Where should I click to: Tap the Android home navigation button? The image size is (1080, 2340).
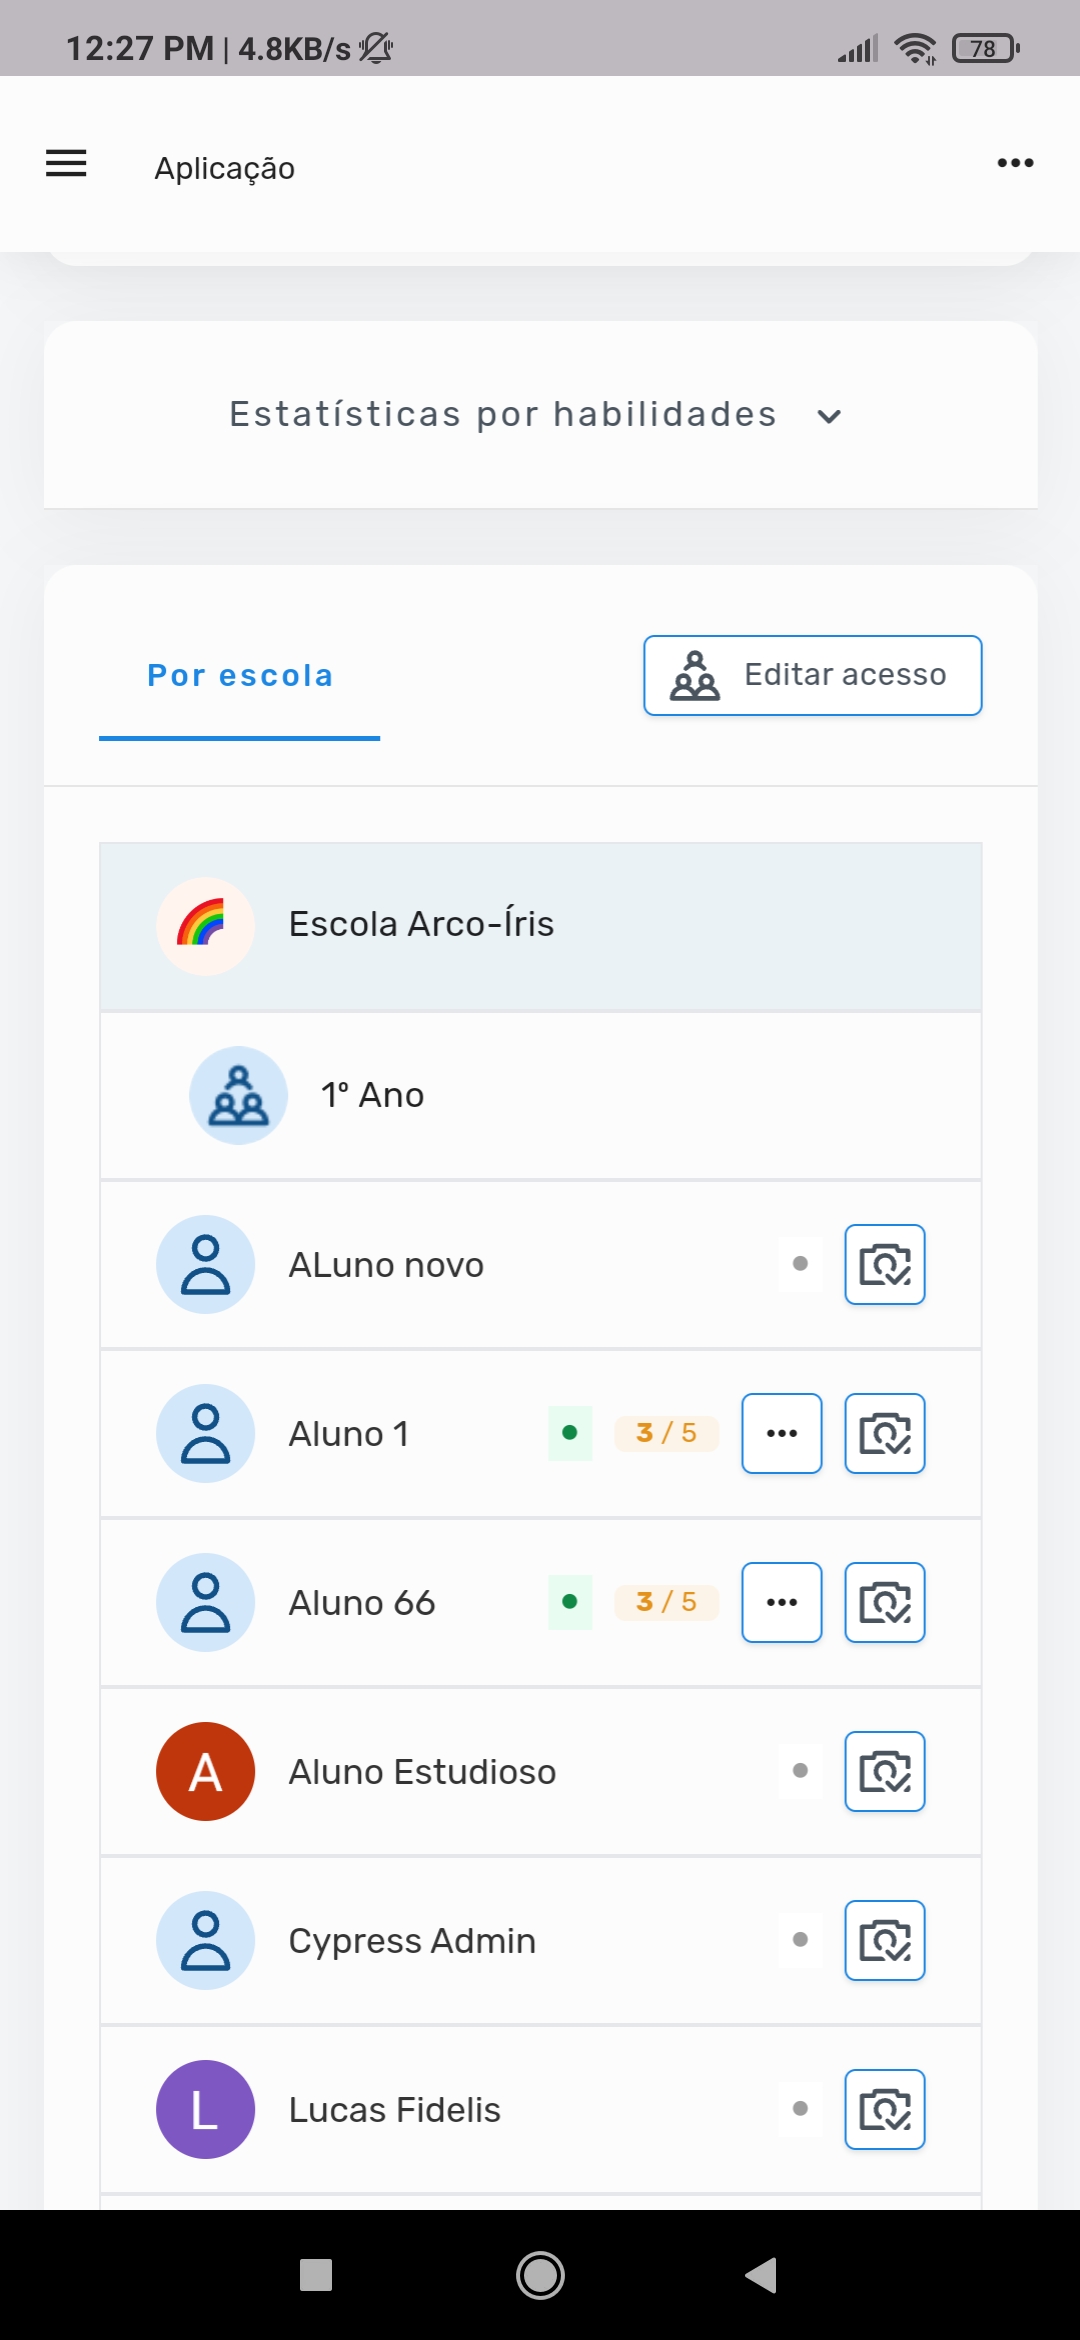[540, 2275]
